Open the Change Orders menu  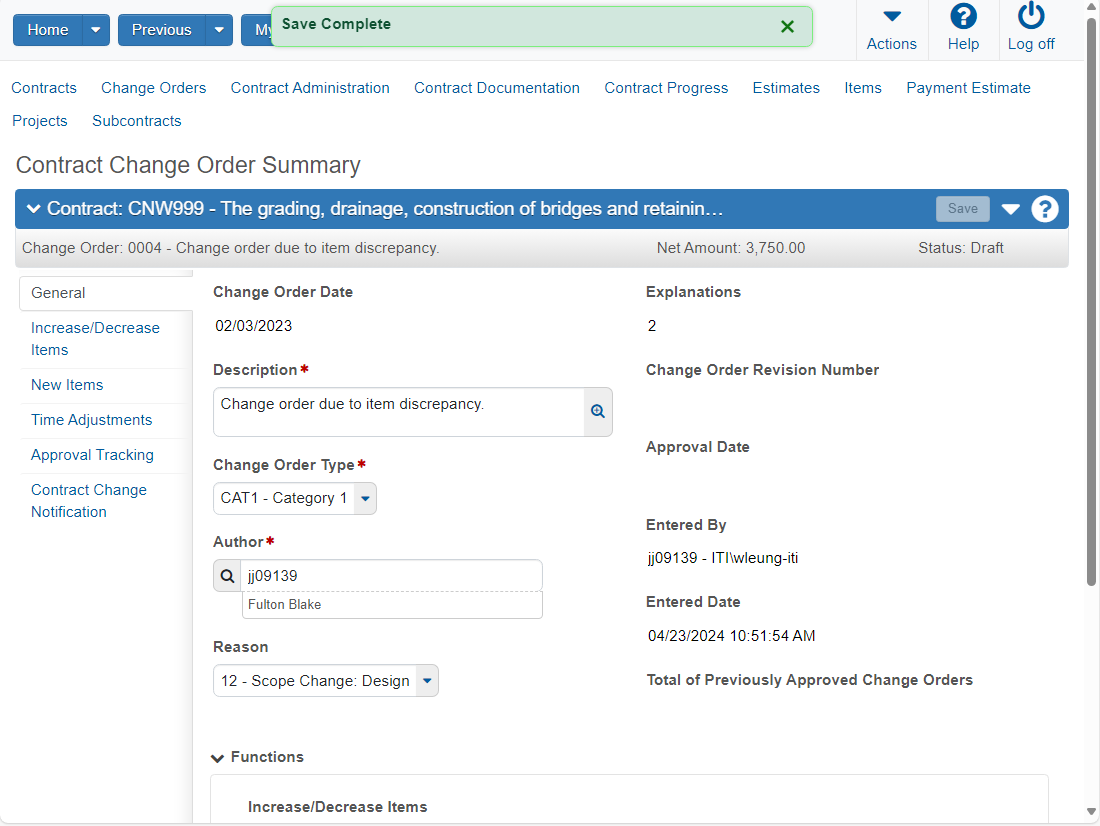154,88
